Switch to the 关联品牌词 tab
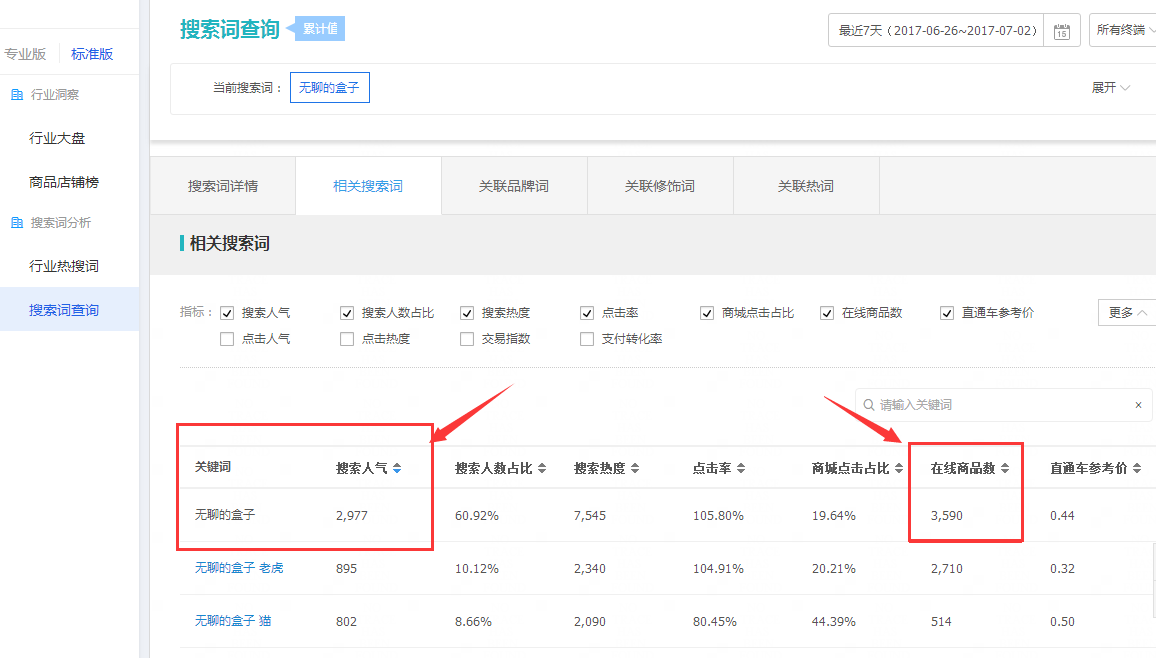 pyautogui.click(x=514, y=185)
